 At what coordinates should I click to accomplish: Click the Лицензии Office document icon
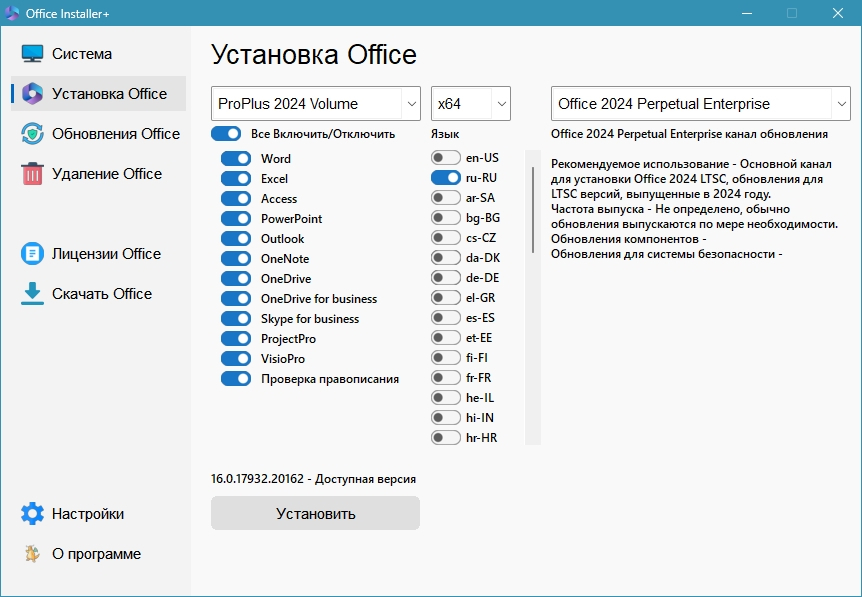coord(32,254)
